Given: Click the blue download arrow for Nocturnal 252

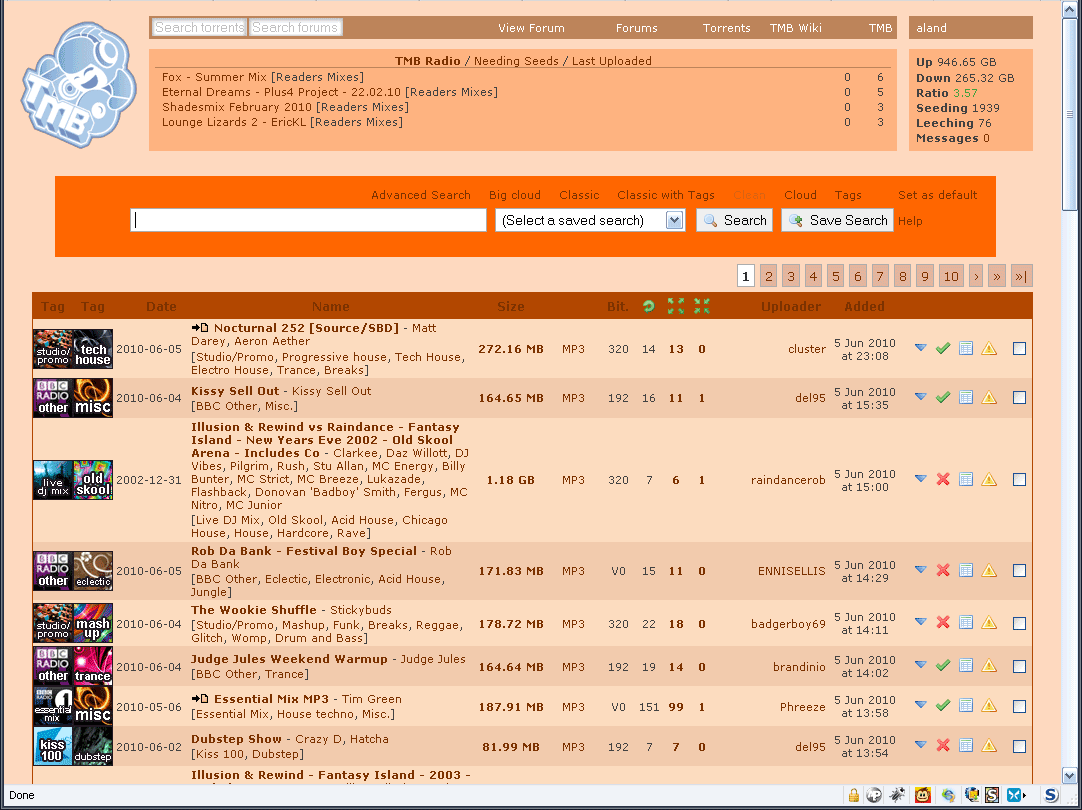Looking at the screenshot, I should pos(921,348).
